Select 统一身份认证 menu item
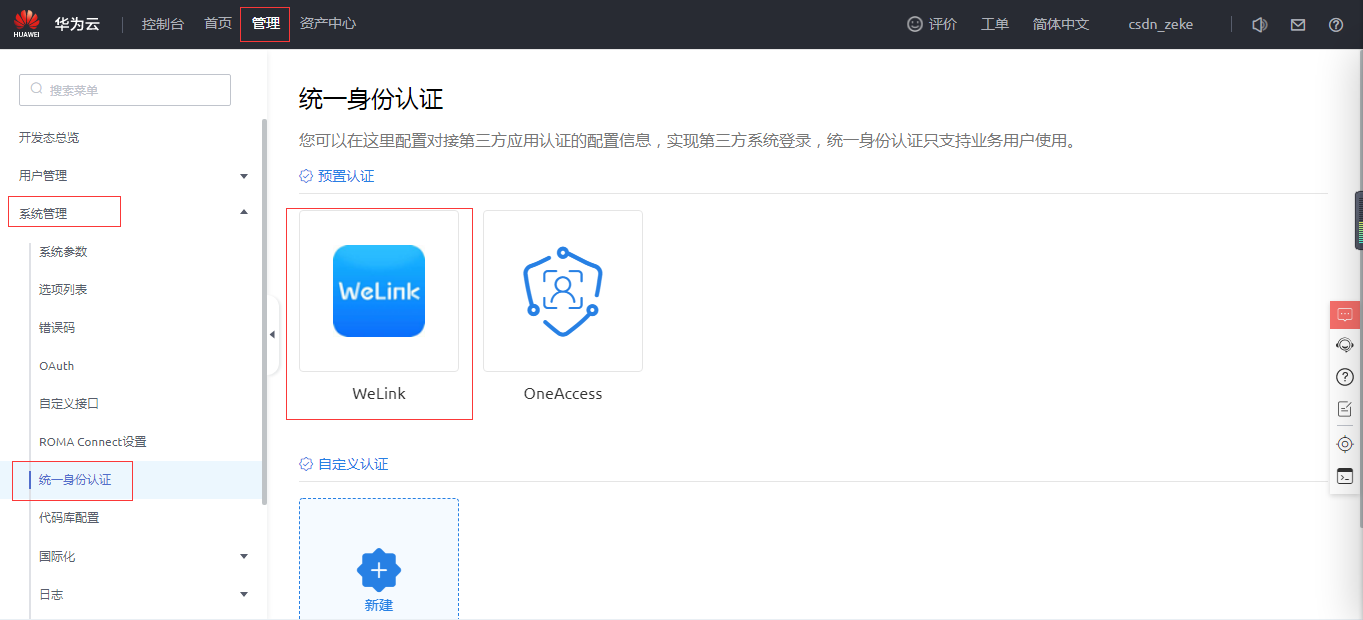The height and width of the screenshot is (620, 1363). tap(75, 480)
